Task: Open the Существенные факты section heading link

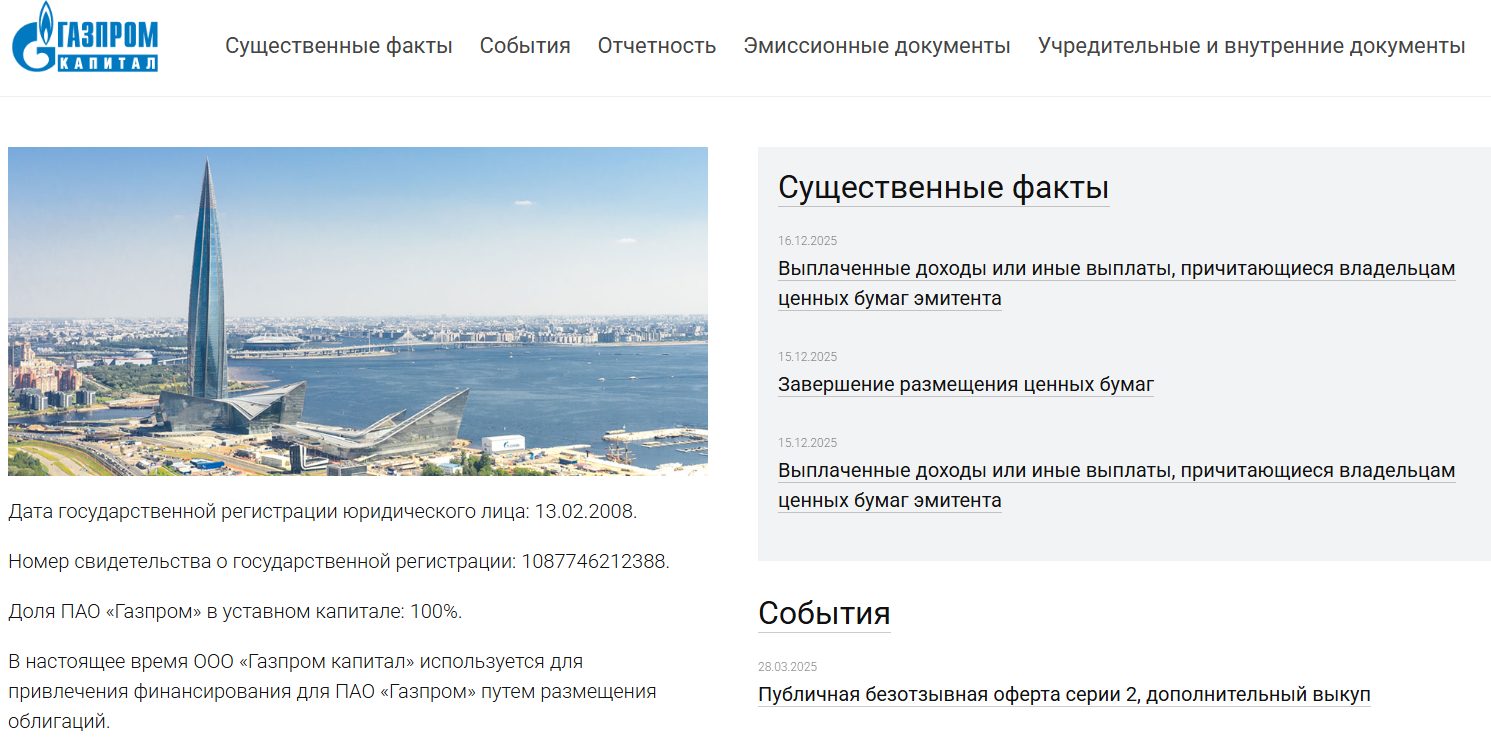Action: [944, 188]
